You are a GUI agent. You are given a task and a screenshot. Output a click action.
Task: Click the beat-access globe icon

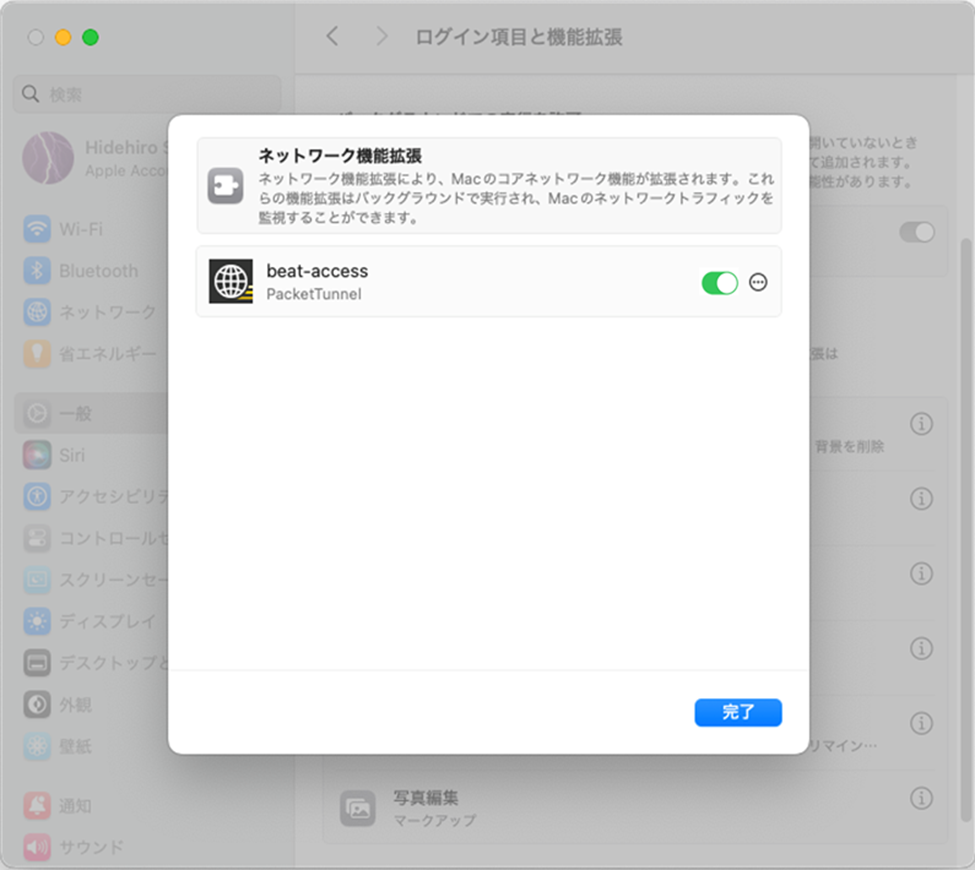[x=231, y=281]
